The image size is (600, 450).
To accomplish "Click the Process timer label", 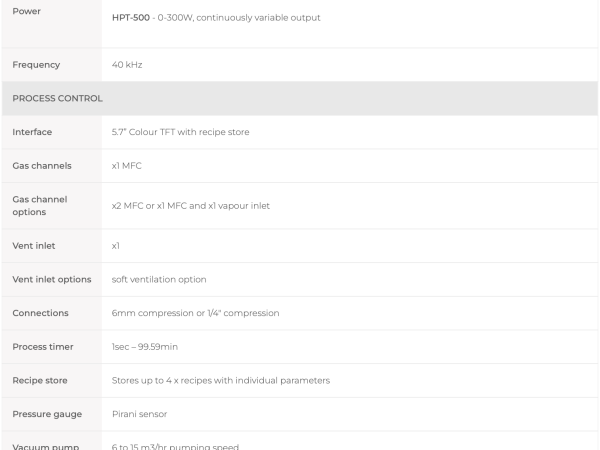I will pyautogui.click(x=43, y=347).
